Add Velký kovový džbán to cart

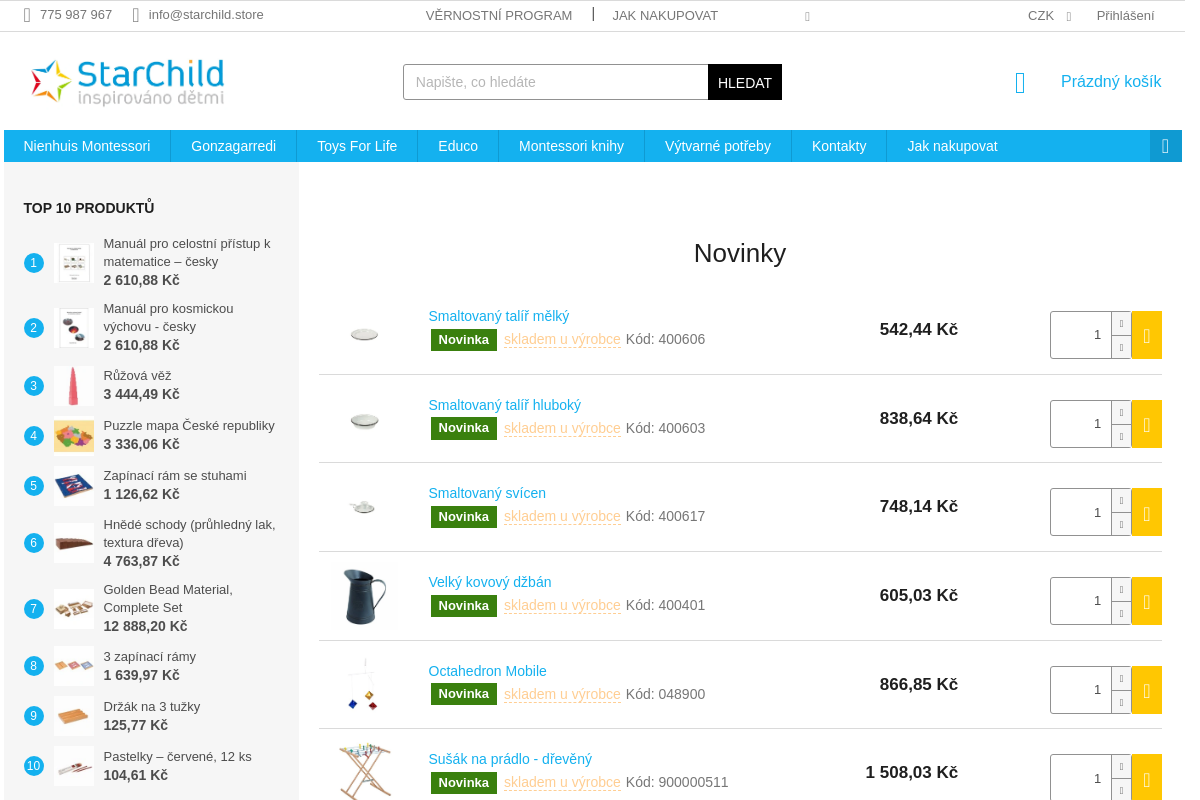click(x=1146, y=601)
